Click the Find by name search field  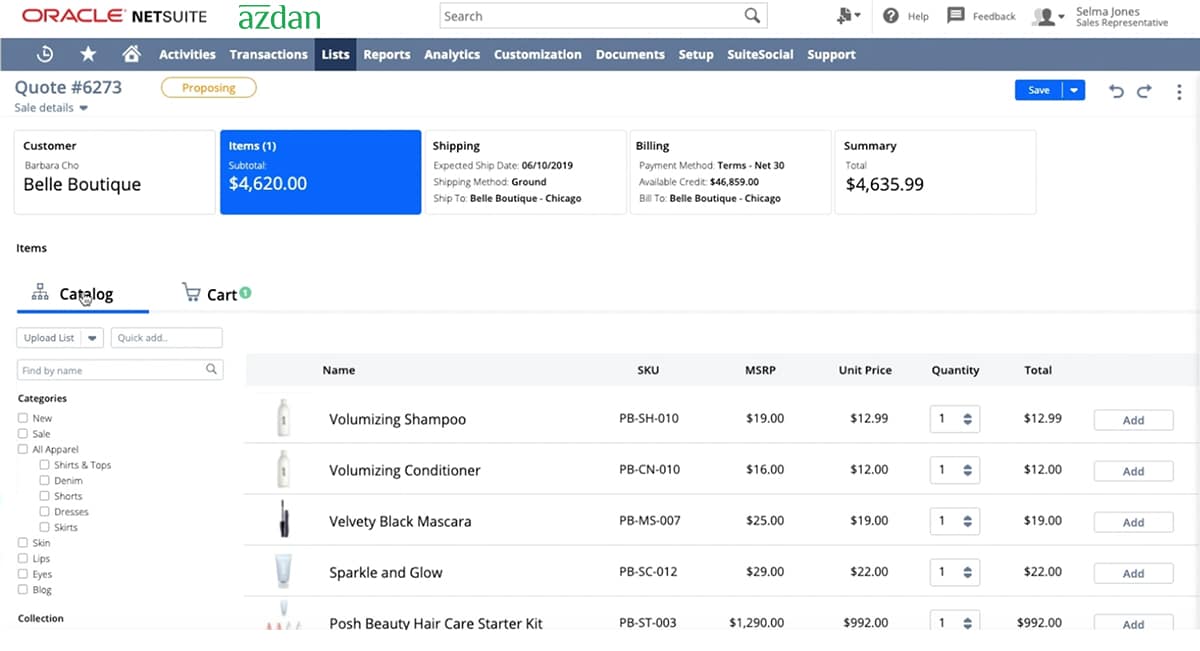coord(110,369)
